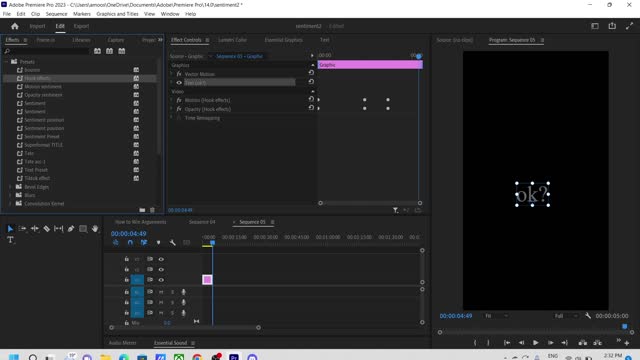Open Timeline Display Settings wrench
The height and width of the screenshot is (360, 640).
(173, 242)
